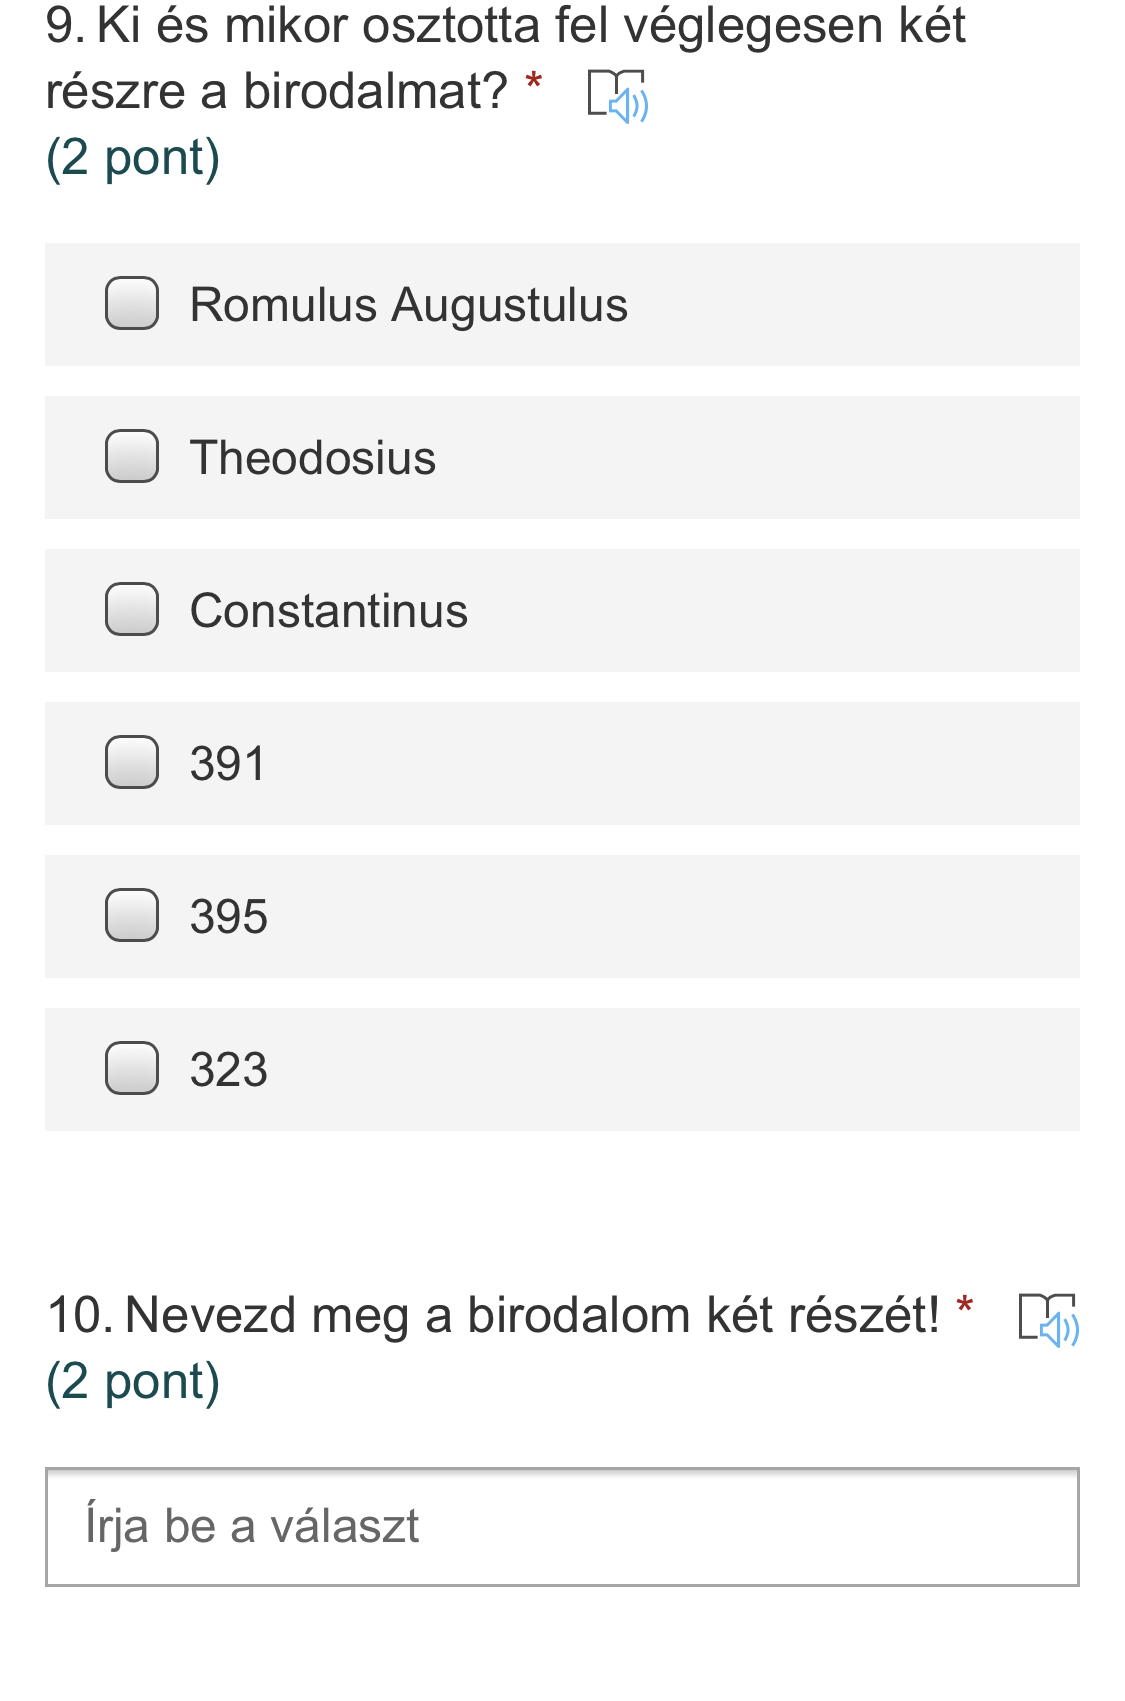The width and height of the screenshot is (1125, 1701).
Task: Focus the 'Írja be a választ' answer field
Action: coord(562,1526)
